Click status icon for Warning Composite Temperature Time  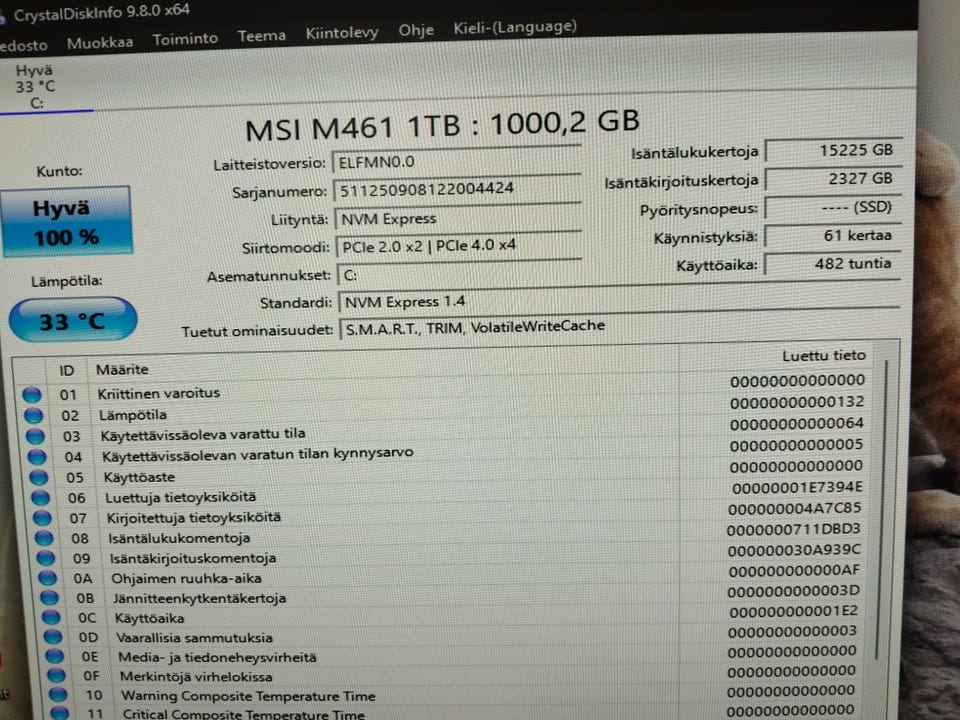click(x=58, y=694)
